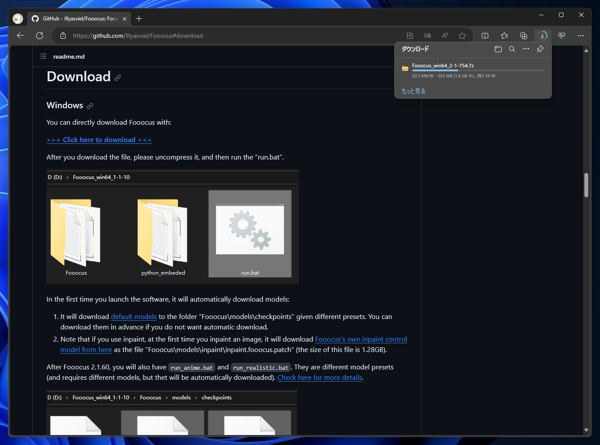This screenshot has height=445, width=600.
Task: Click the folder screenshot showing run.bat
Action: 173,227
